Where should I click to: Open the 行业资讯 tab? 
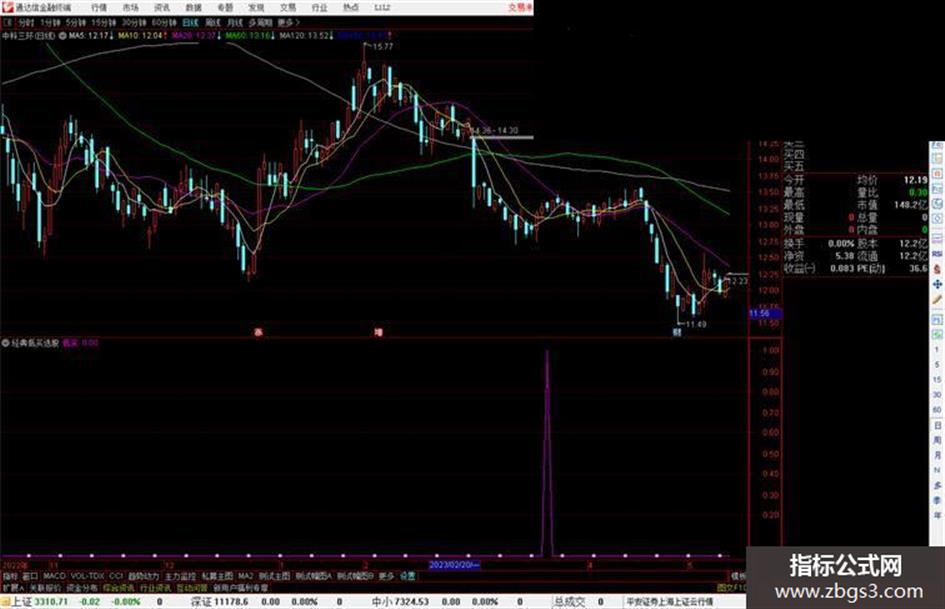point(156,587)
